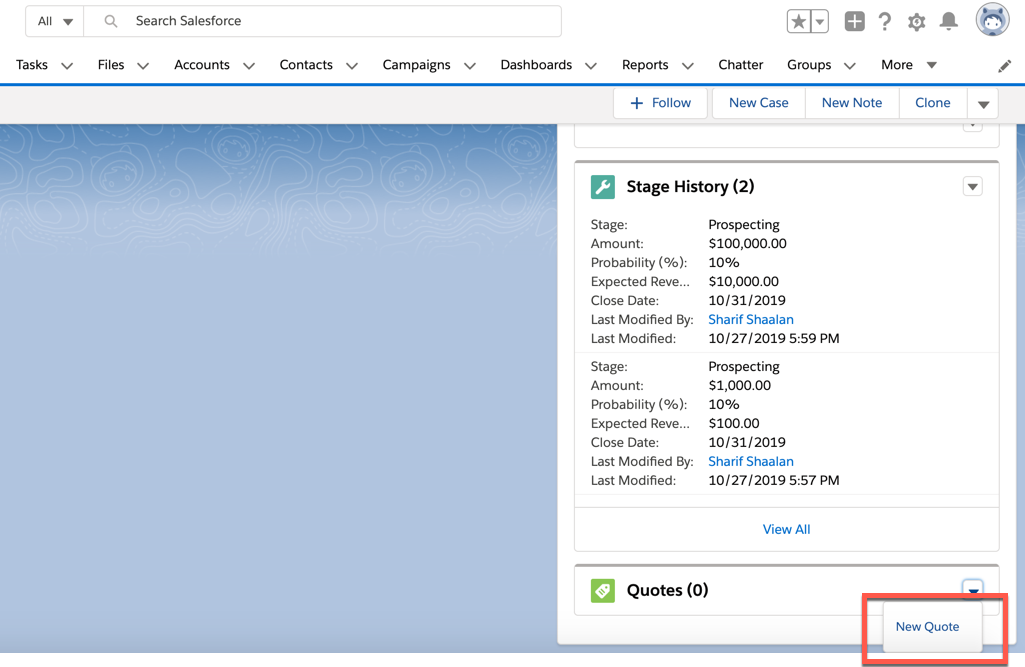Expand the Contacts tab chevron

[x=352, y=65]
